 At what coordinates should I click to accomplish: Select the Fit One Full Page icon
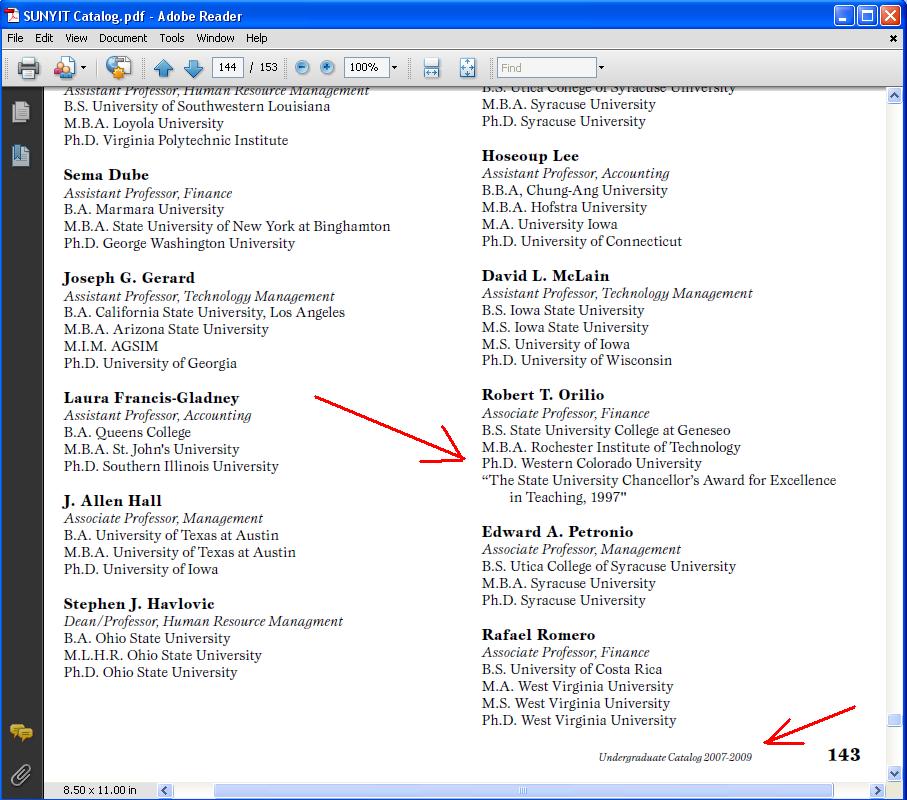click(467, 68)
